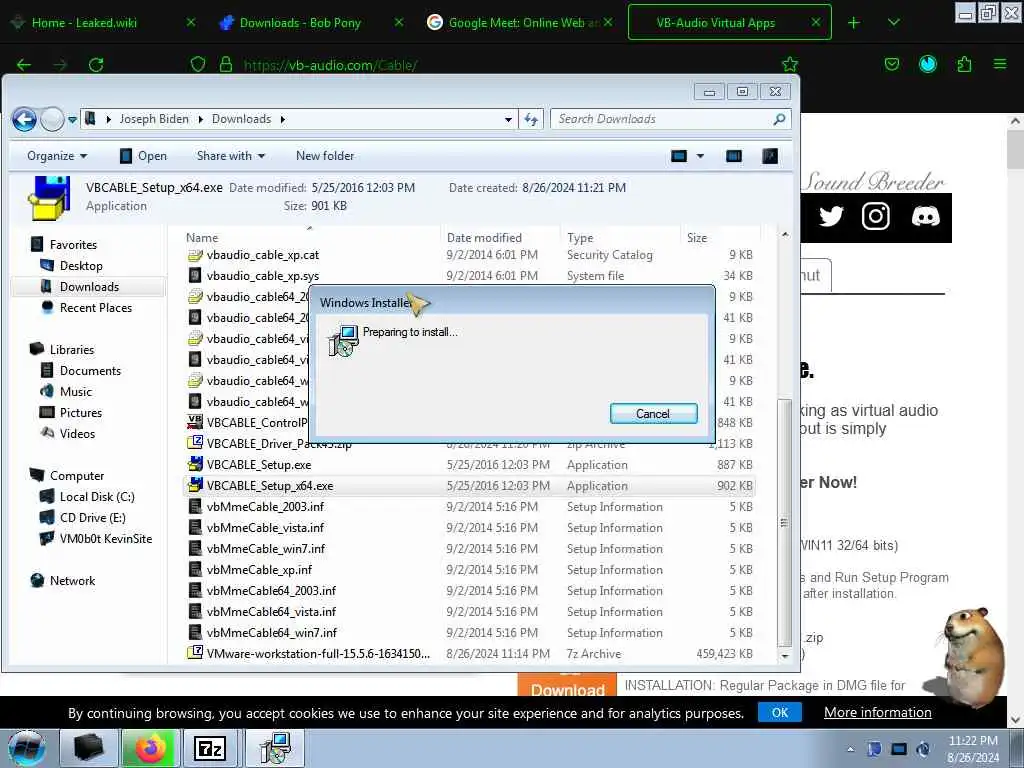The image size is (1024, 768).
Task: Click Explorer back navigation arrow
Action: point(25,120)
